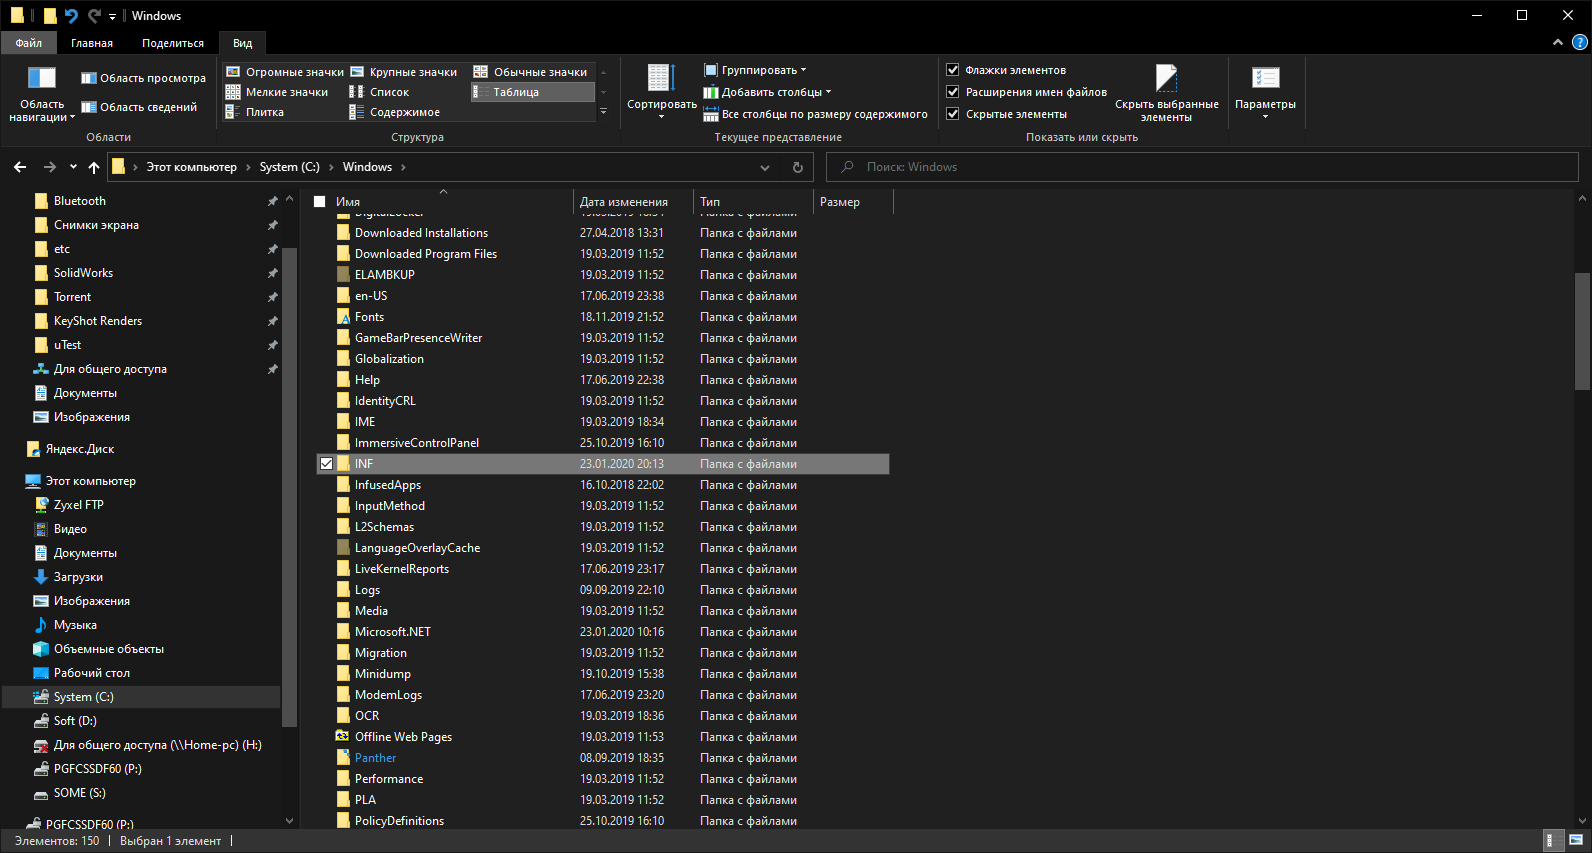Toggle Item check boxes (Флажки элементов)
The height and width of the screenshot is (853, 1592).
[x=1006, y=70]
